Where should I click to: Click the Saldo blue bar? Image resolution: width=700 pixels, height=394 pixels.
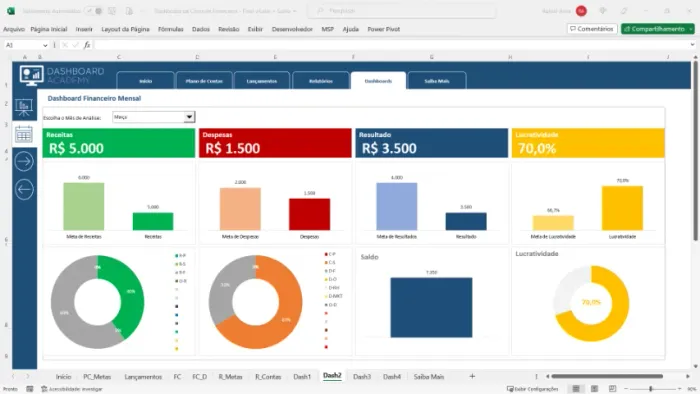coord(431,307)
